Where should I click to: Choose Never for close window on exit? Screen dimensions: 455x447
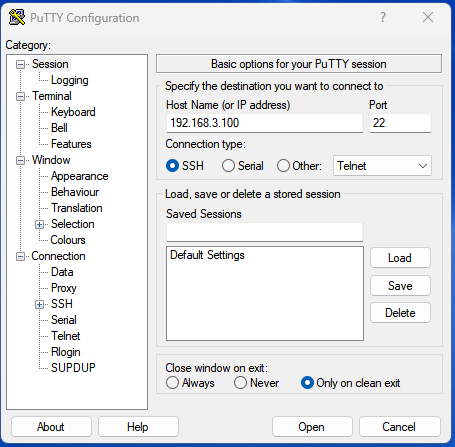click(x=240, y=383)
